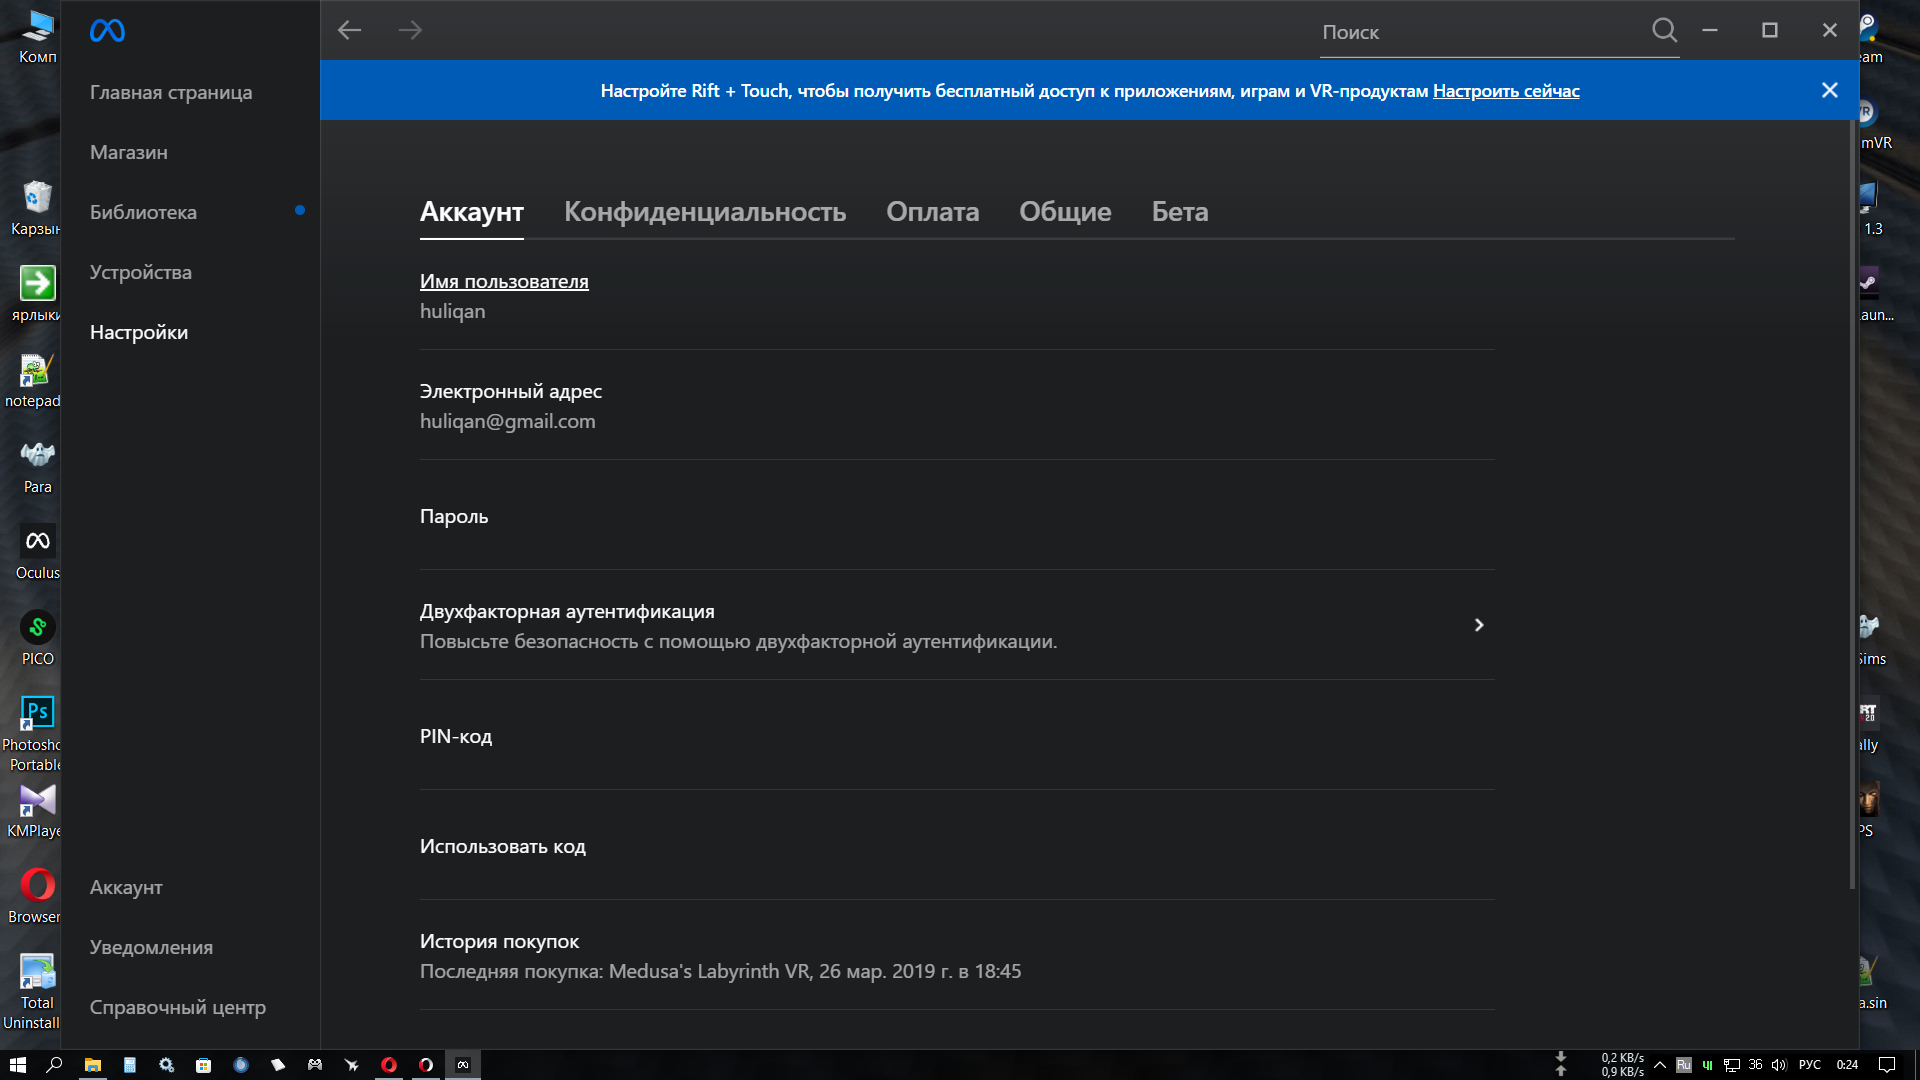Open История покупок row

(957, 955)
